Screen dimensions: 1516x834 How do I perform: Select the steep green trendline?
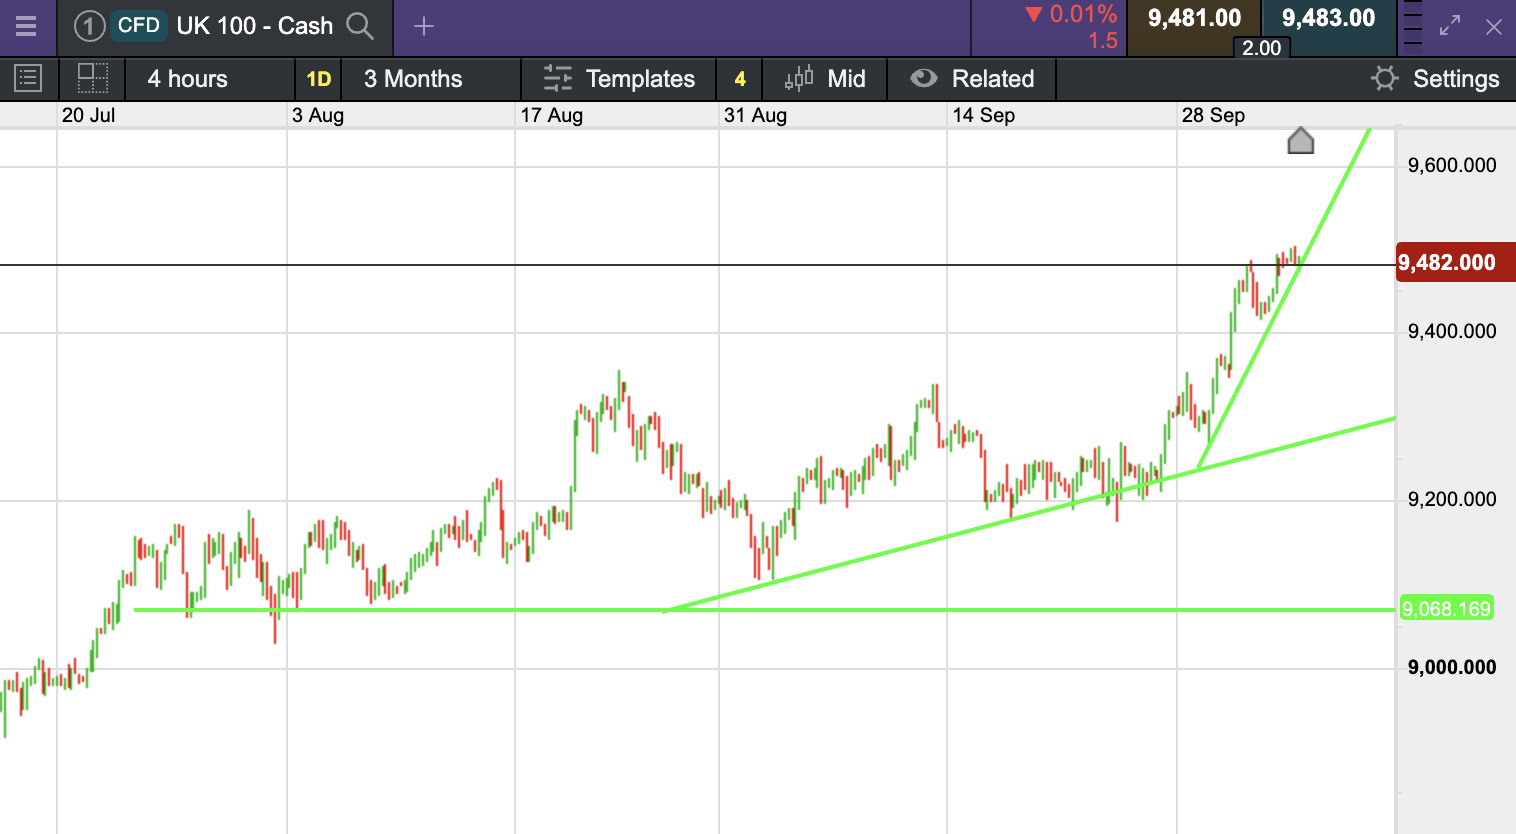[x=1283, y=299]
